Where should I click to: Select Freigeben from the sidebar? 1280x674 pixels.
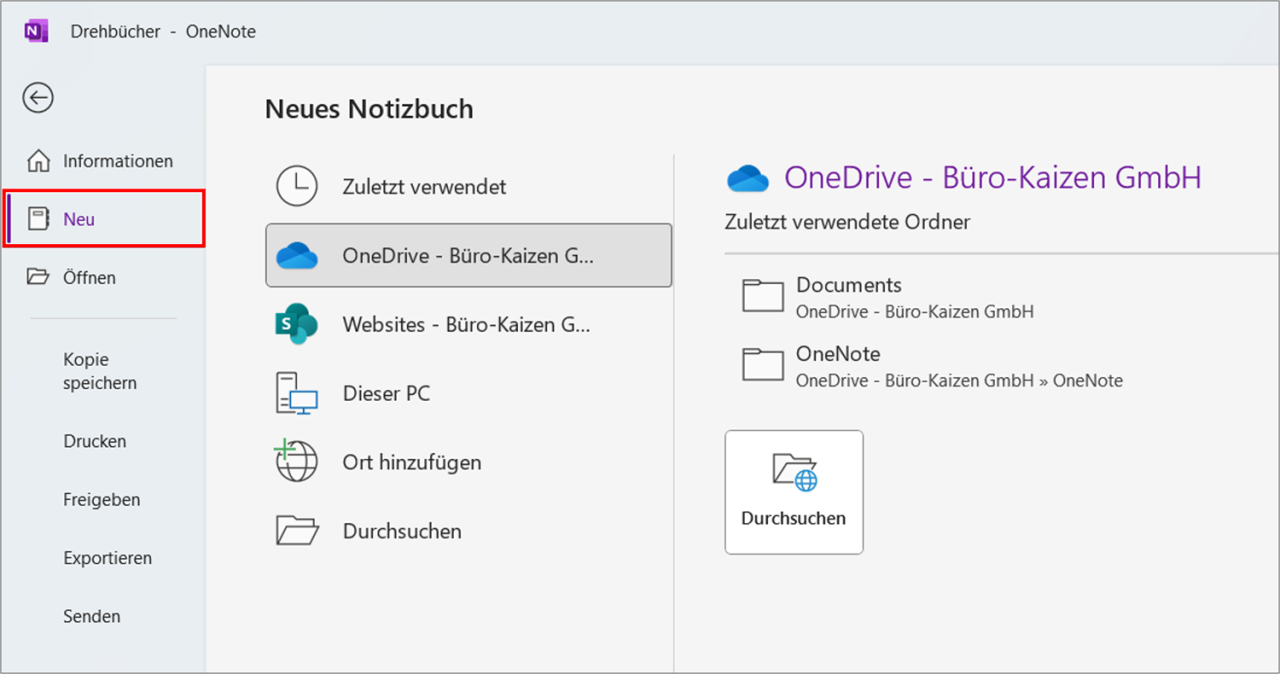(x=102, y=499)
